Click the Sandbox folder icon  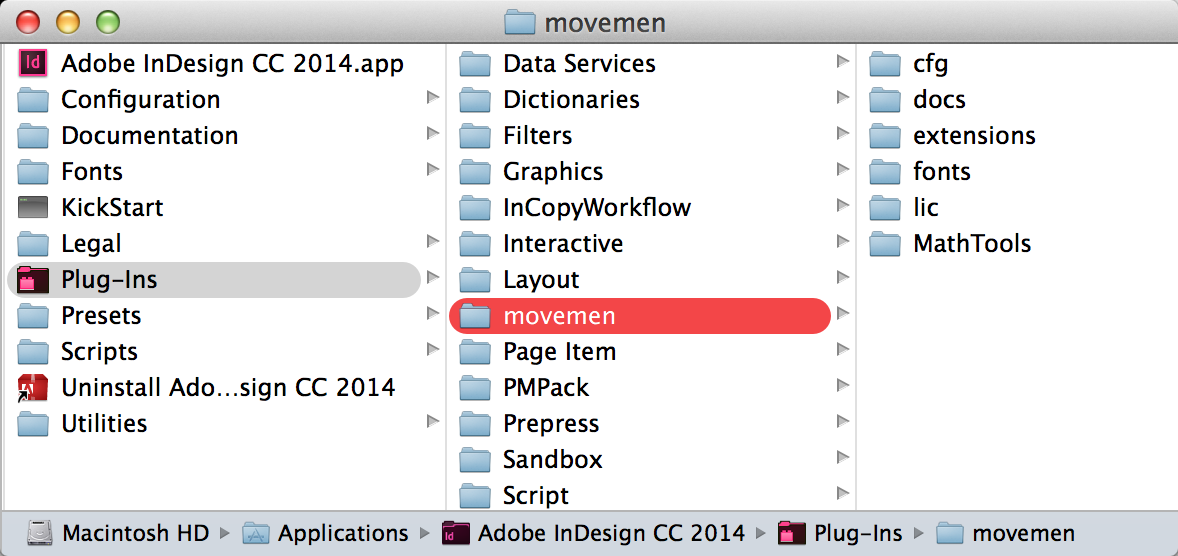point(475,460)
